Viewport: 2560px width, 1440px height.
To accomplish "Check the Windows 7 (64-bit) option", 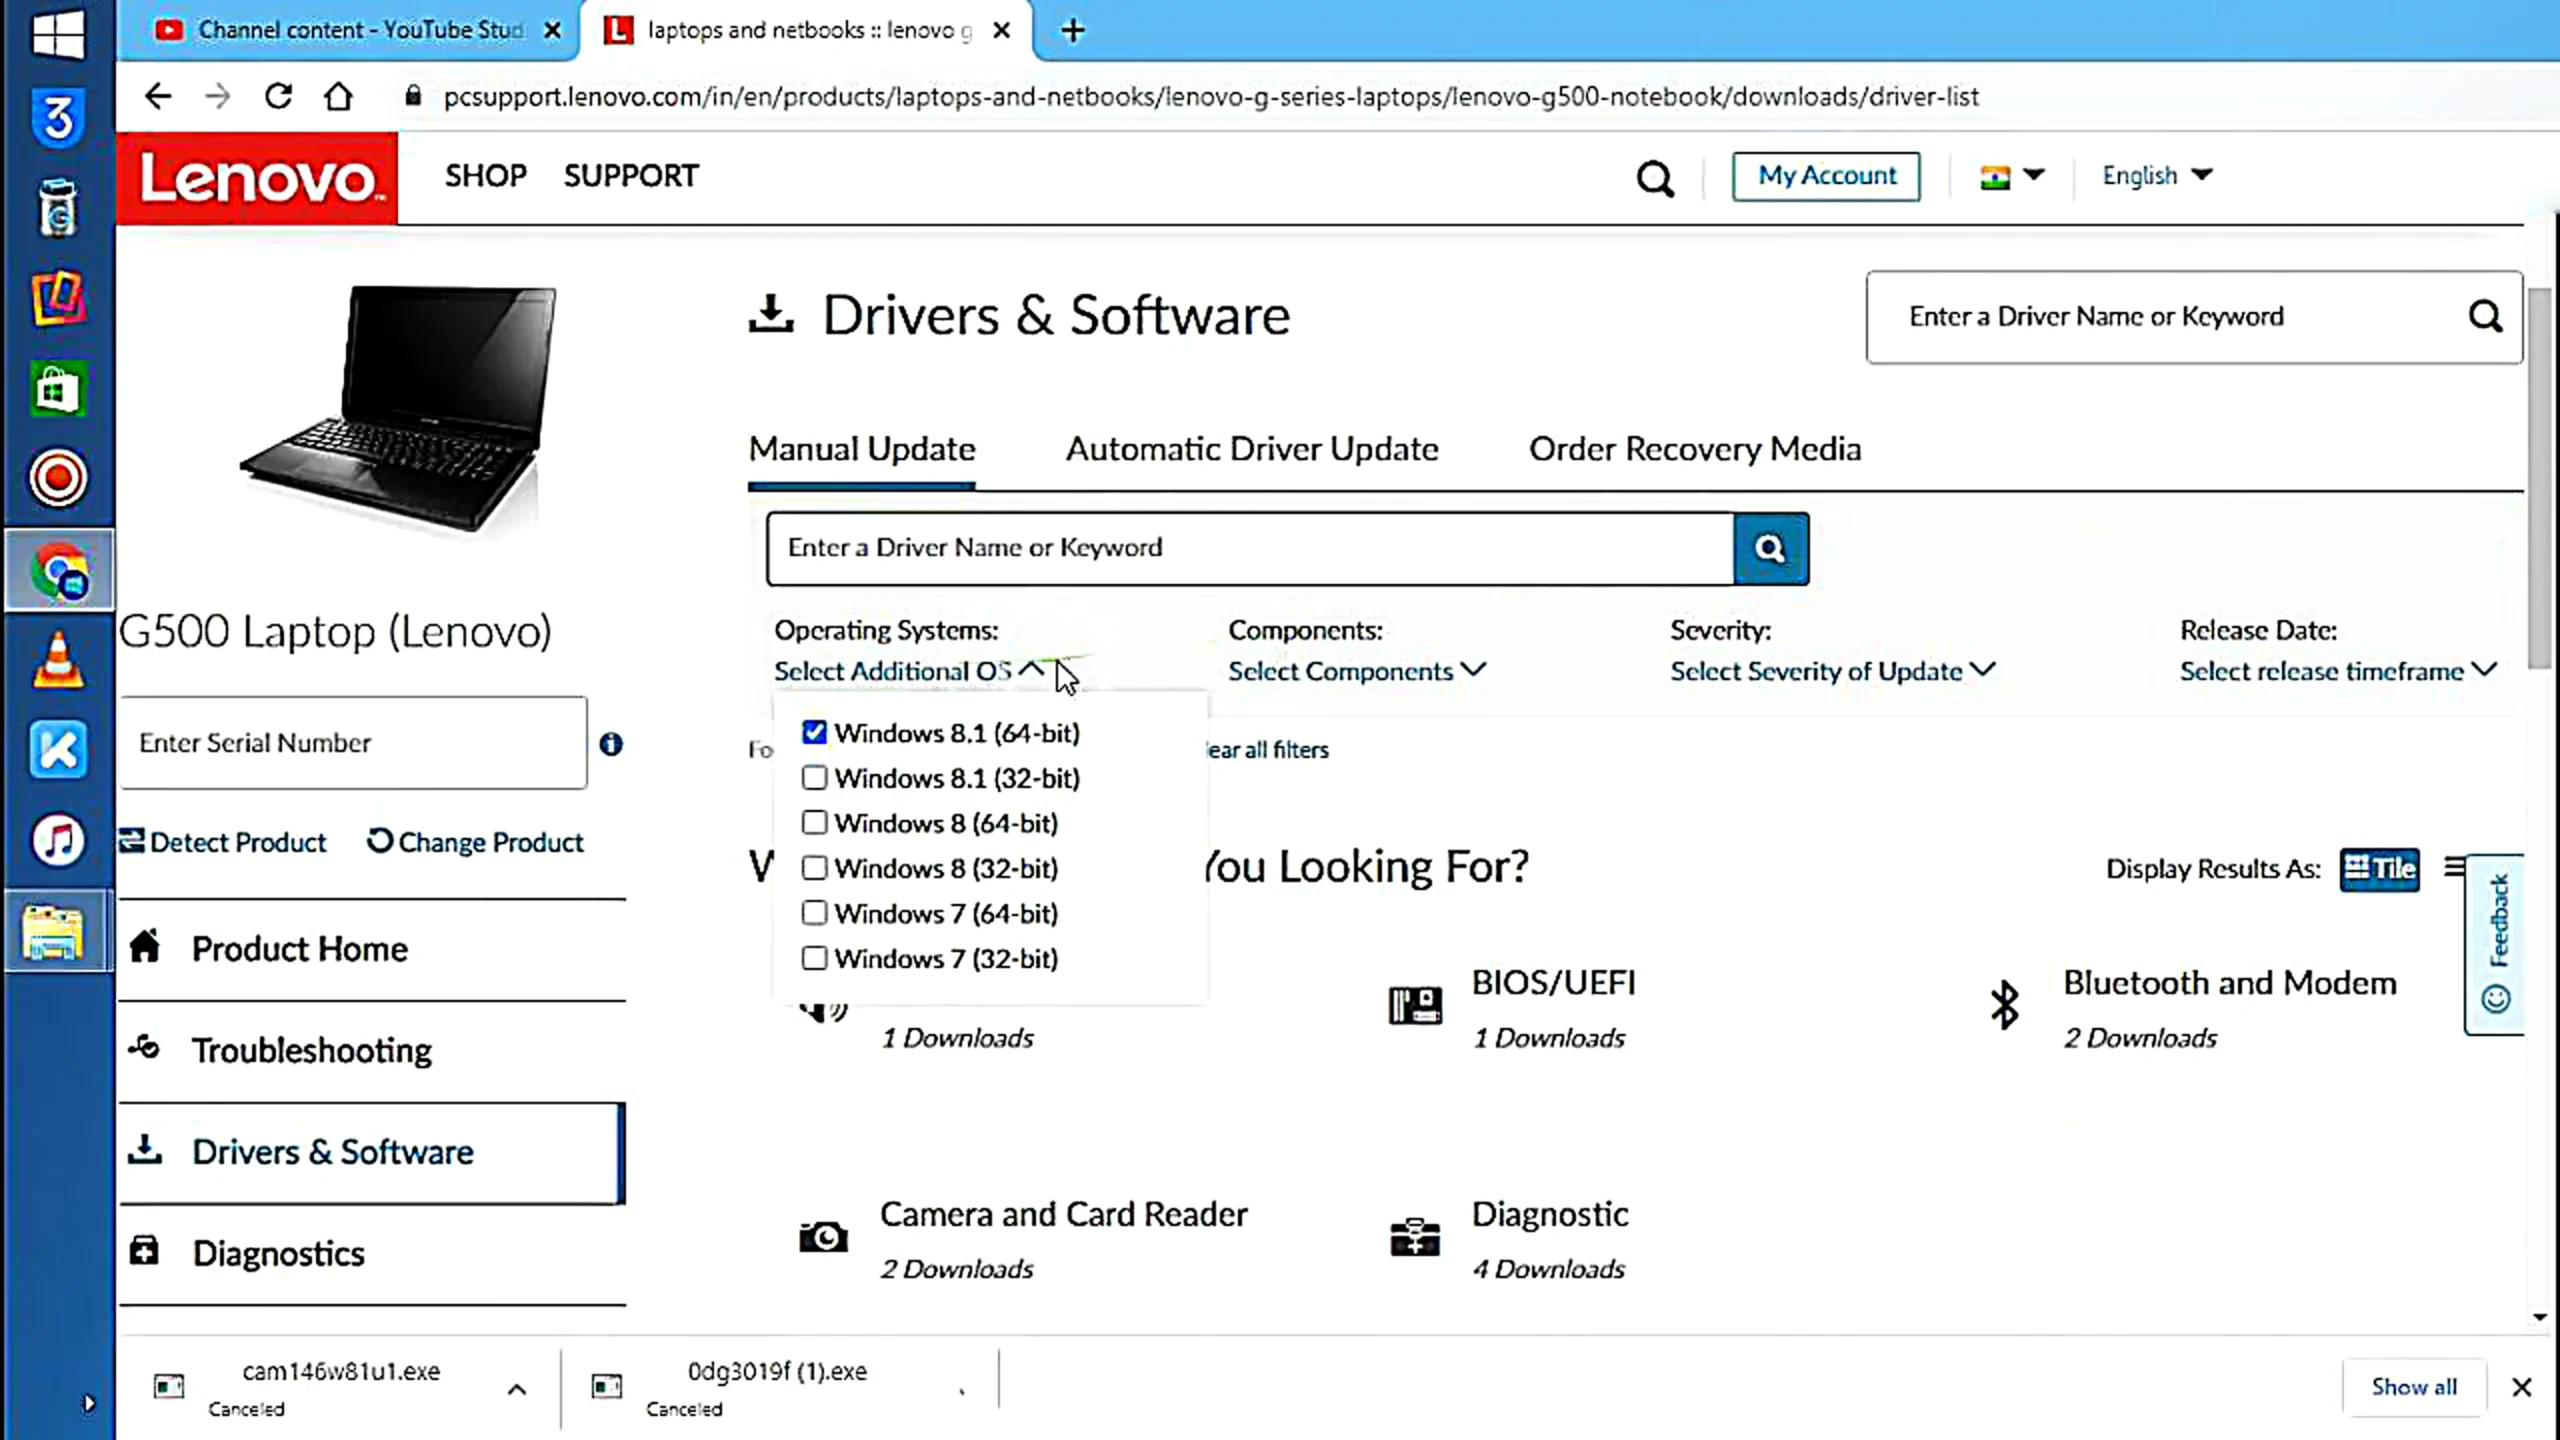I will (814, 913).
